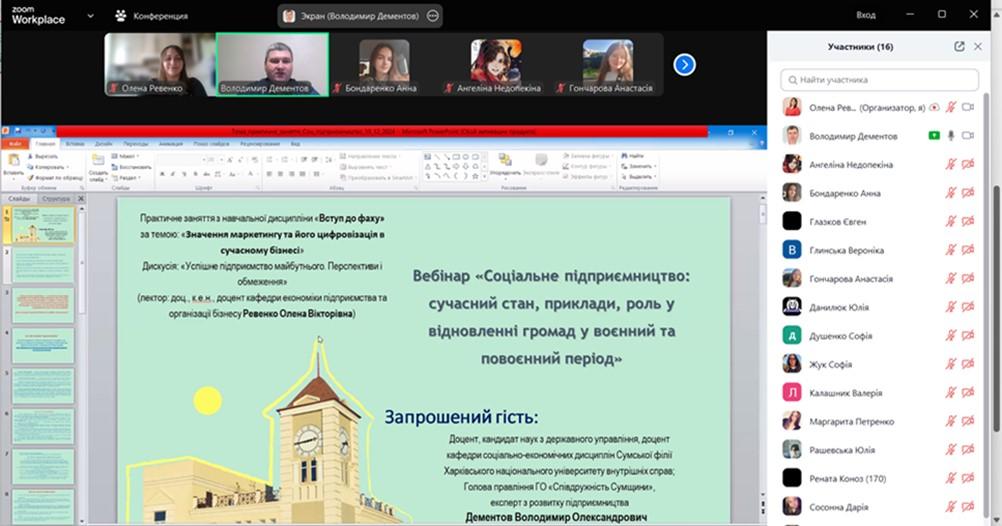
Task: Click the Найти участника search field
Action: [x=879, y=79]
